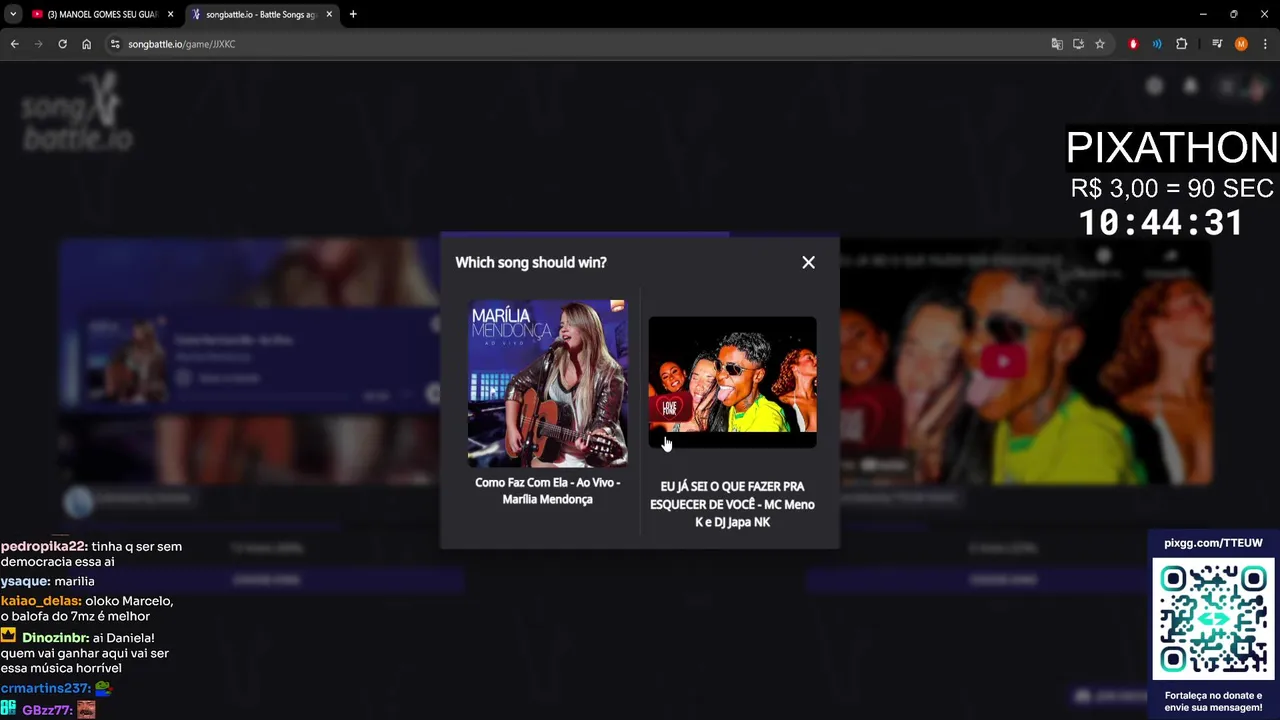Click the blurred notification bell in site header

click(1190, 87)
